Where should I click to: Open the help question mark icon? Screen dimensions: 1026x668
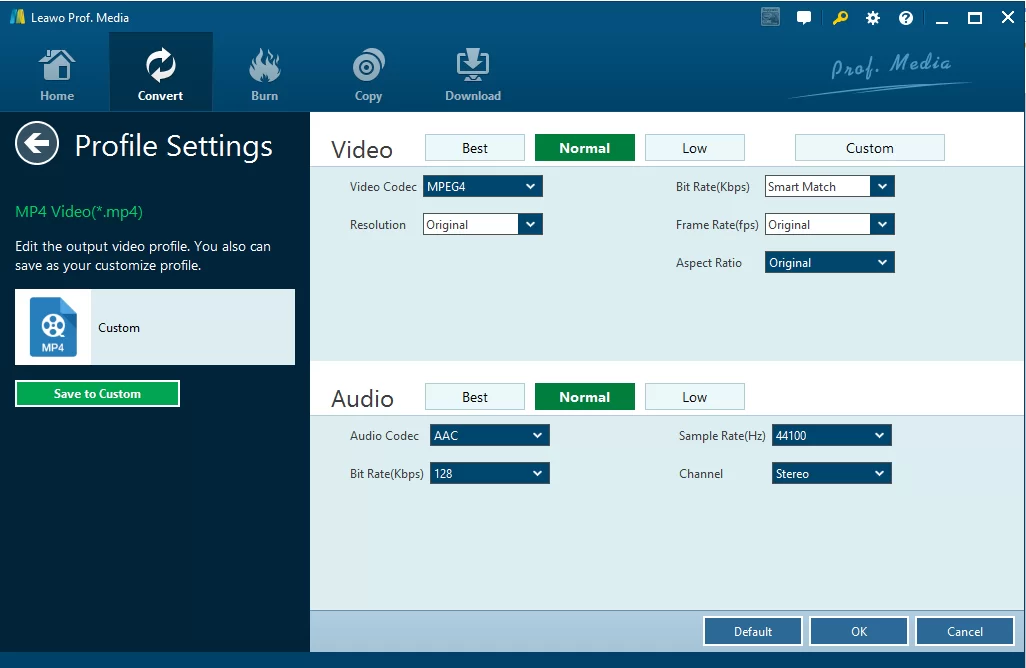tap(906, 18)
